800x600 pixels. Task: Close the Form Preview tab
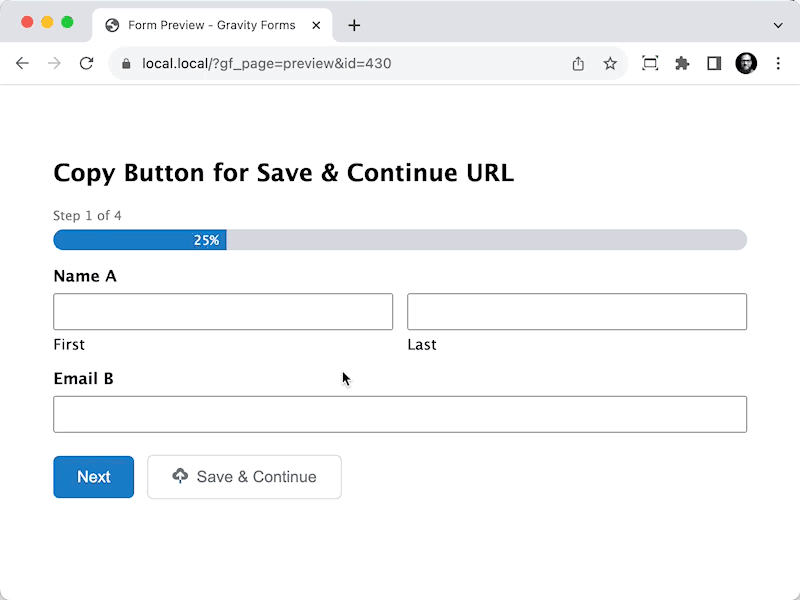click(x=316, y=25)
